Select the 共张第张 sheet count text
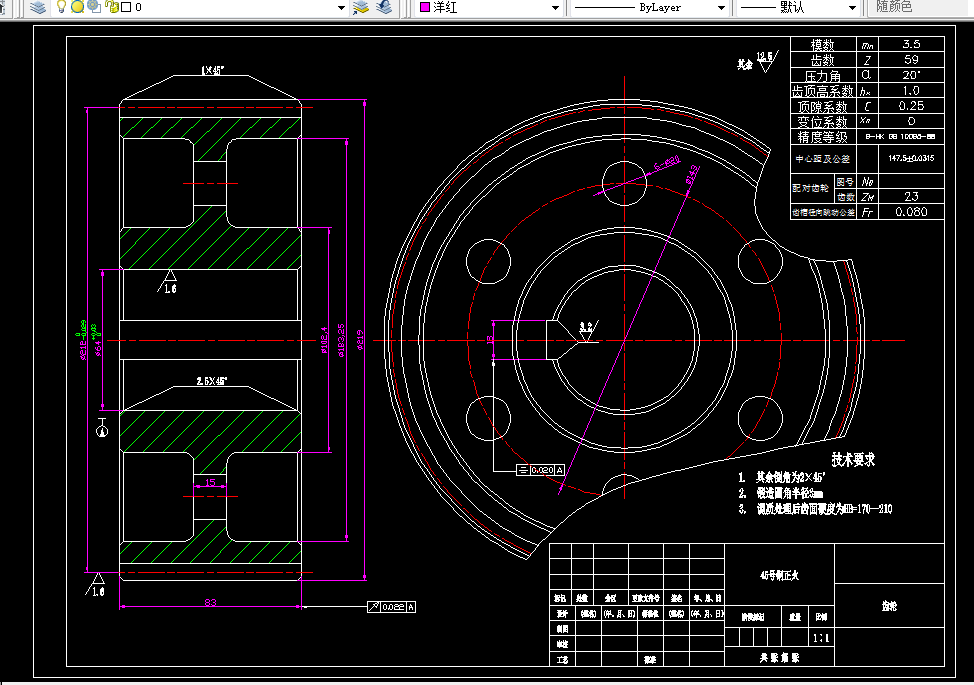 779,658
